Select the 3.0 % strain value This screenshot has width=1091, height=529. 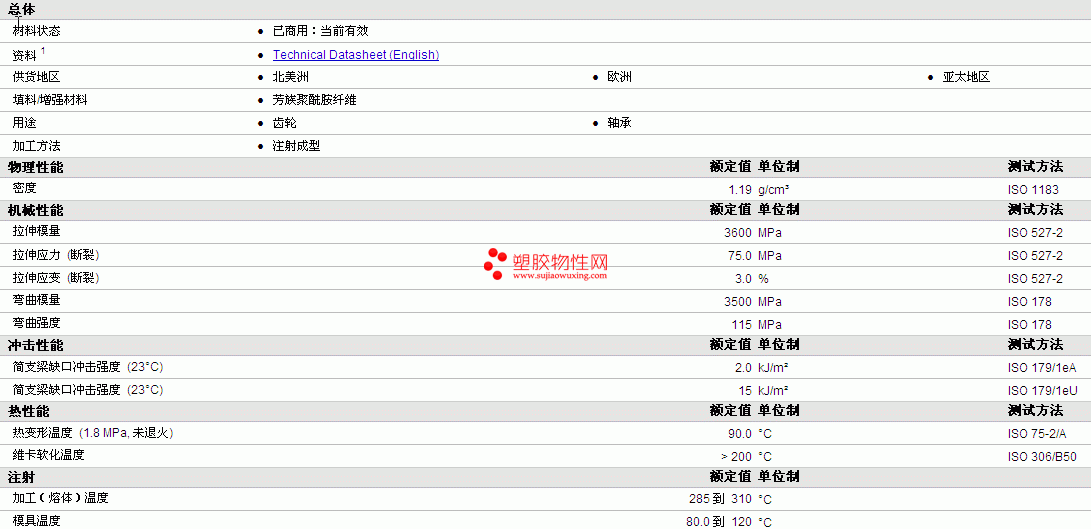pyautogui.click(x=751, y=278)
